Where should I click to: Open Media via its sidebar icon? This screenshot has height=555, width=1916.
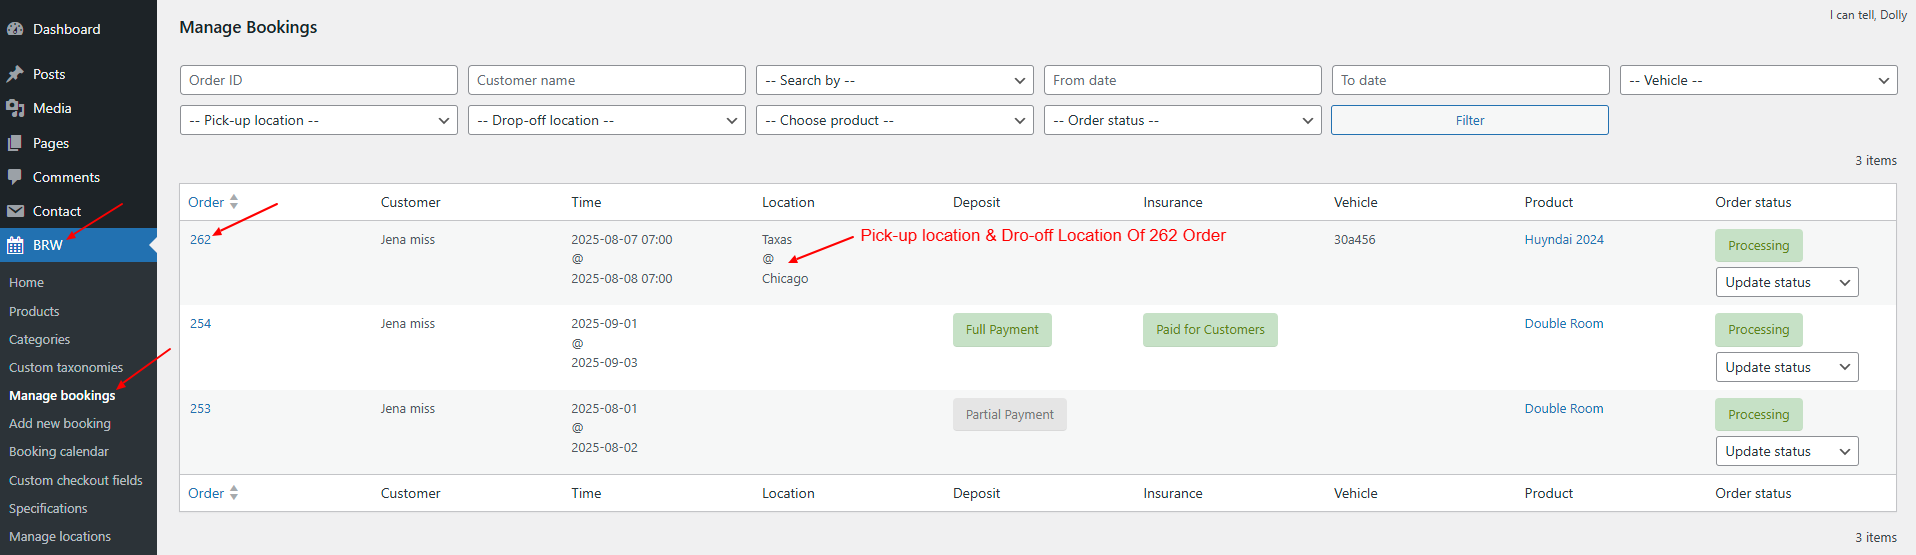click(x=15, y=108)
